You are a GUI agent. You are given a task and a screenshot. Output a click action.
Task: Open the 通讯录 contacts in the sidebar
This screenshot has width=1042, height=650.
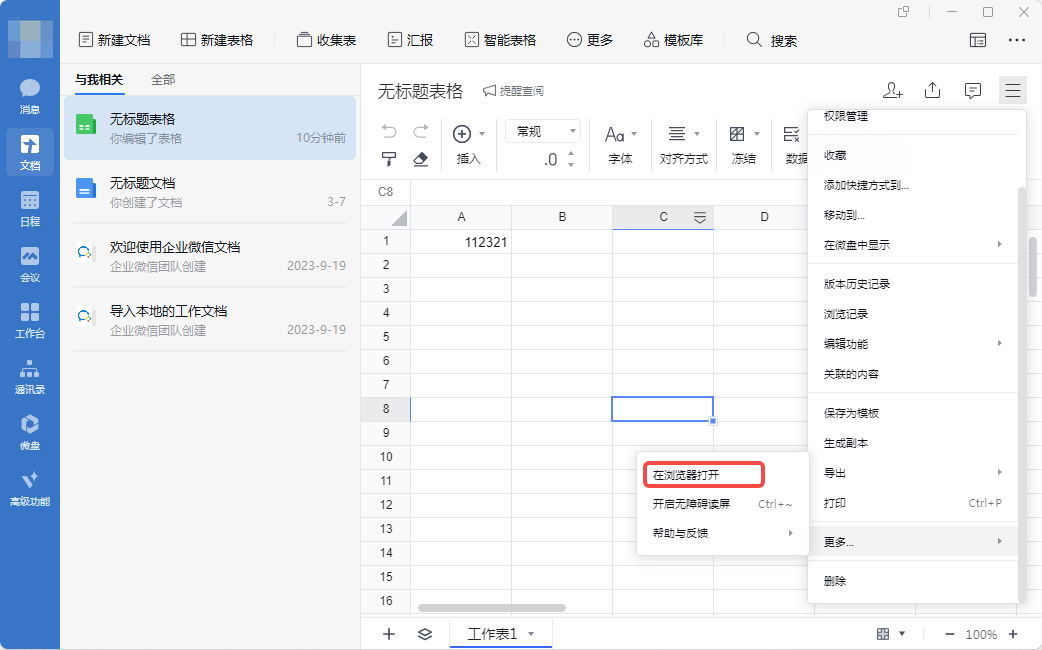tap(30, 376)
